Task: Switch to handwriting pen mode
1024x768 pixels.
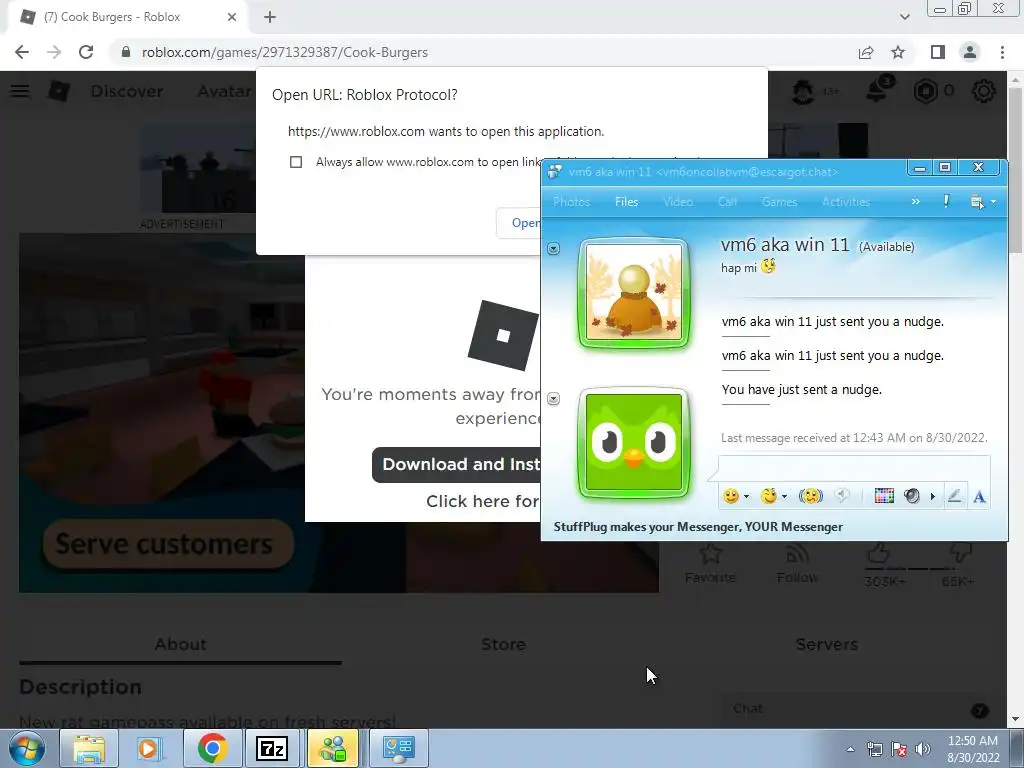Action: pyautogui.click(x=954, y=496)
